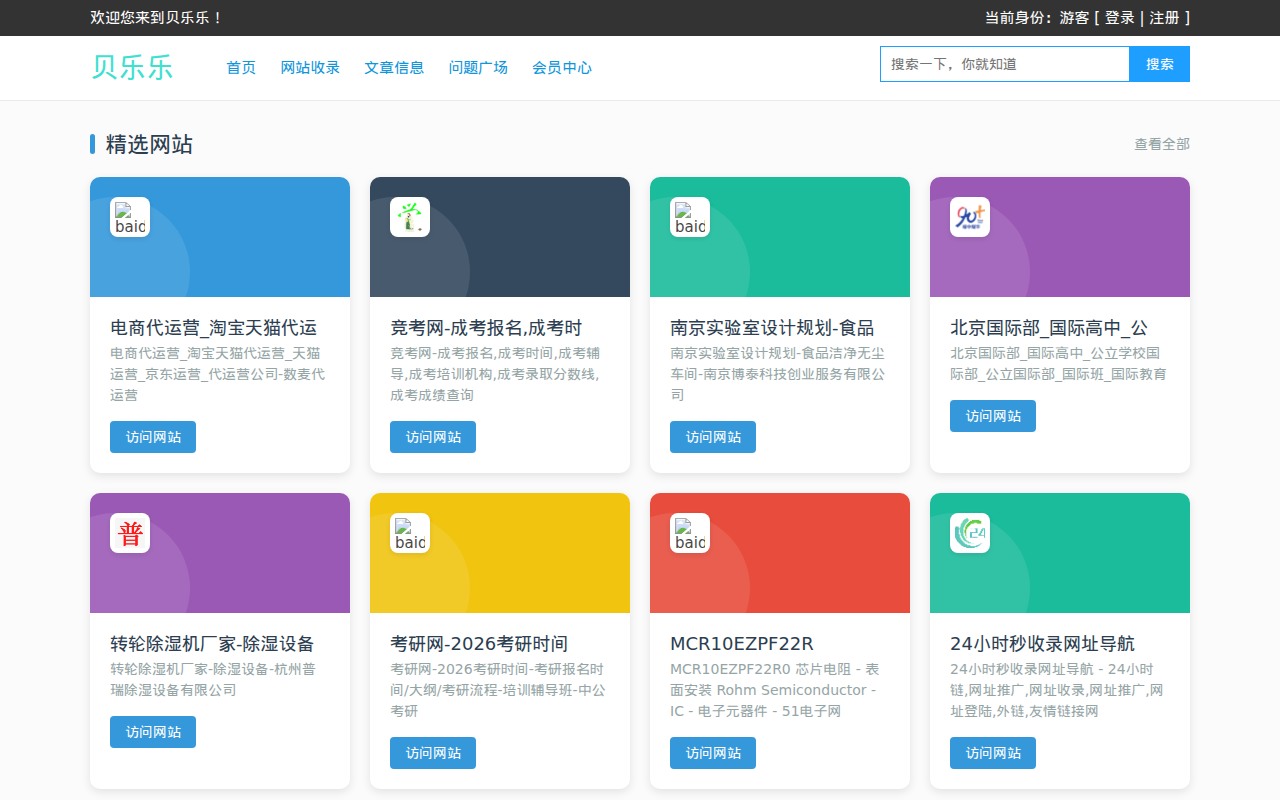This screenshot has height=800, width=1280.
Task: Click the site icon on 竞考网 card
Action: tap(409, 217)
